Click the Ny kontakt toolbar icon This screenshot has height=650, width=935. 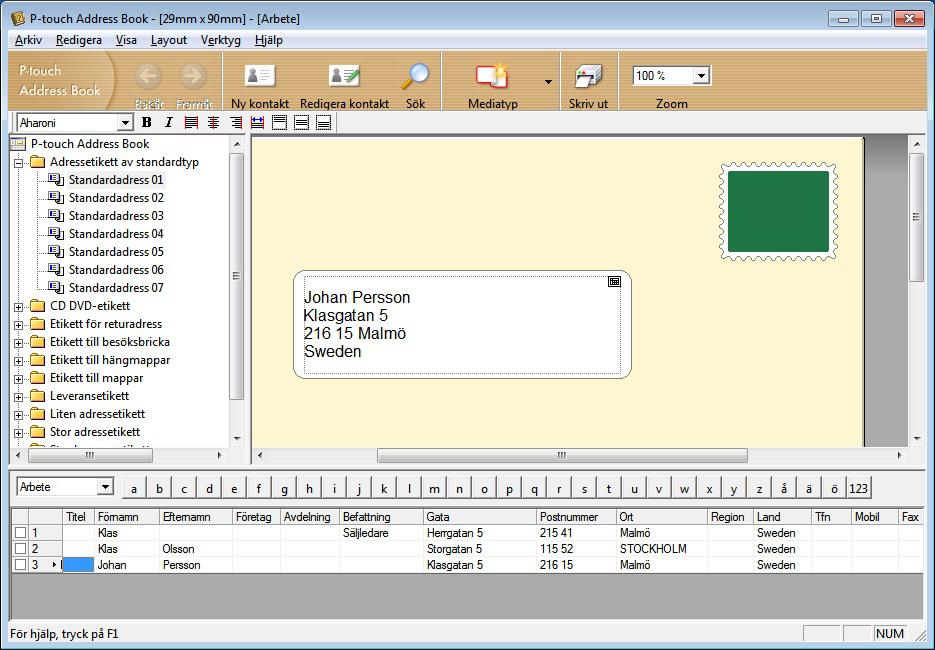point(260,76)
